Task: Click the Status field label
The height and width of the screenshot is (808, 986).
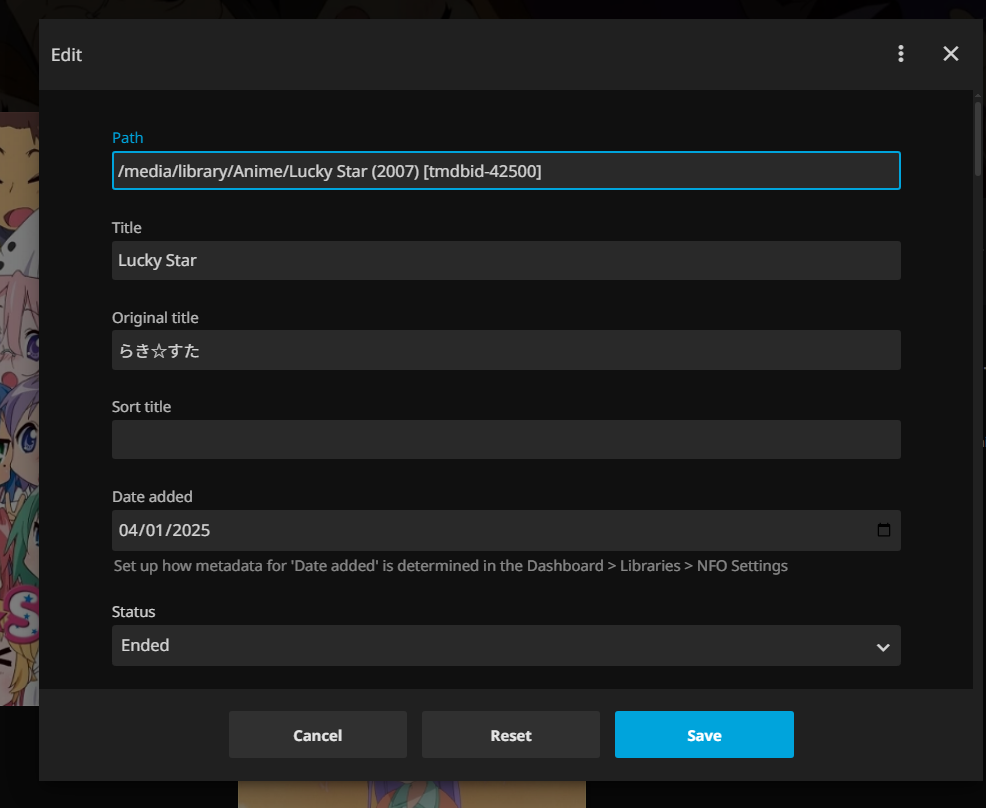Action: (134, 612)
